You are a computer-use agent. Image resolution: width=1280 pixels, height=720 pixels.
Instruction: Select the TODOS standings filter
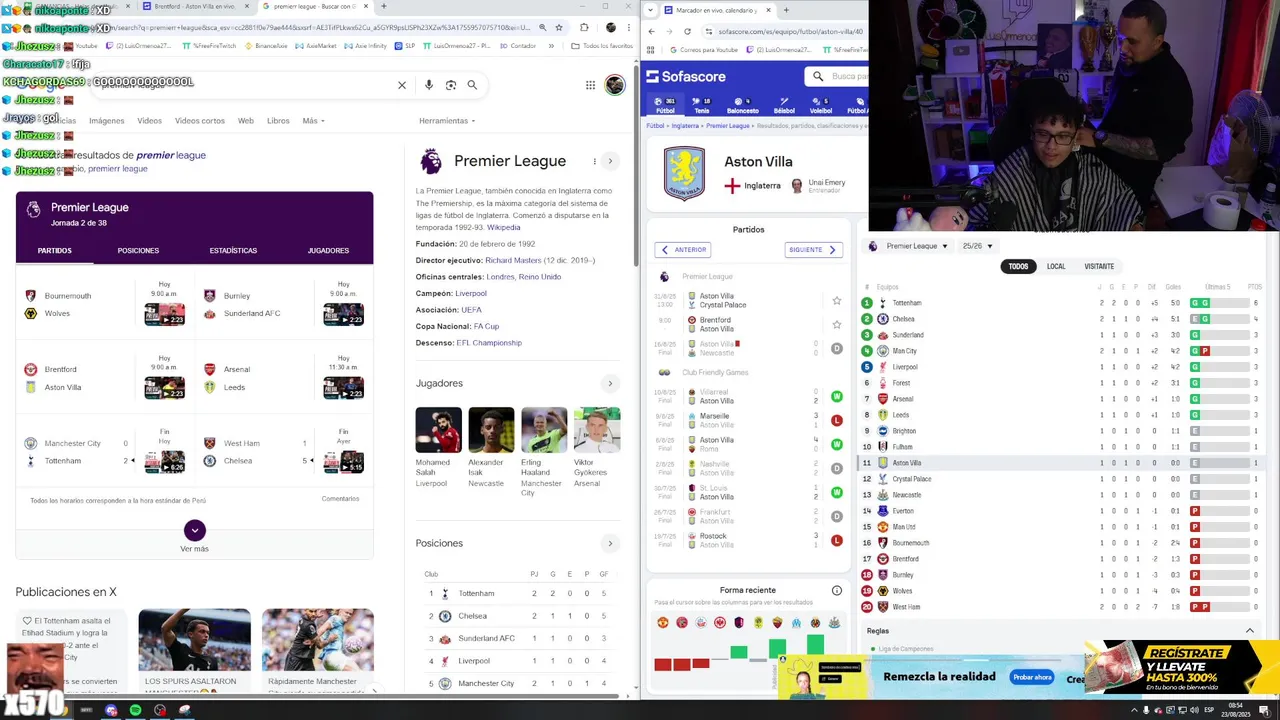pos(1018,266)
